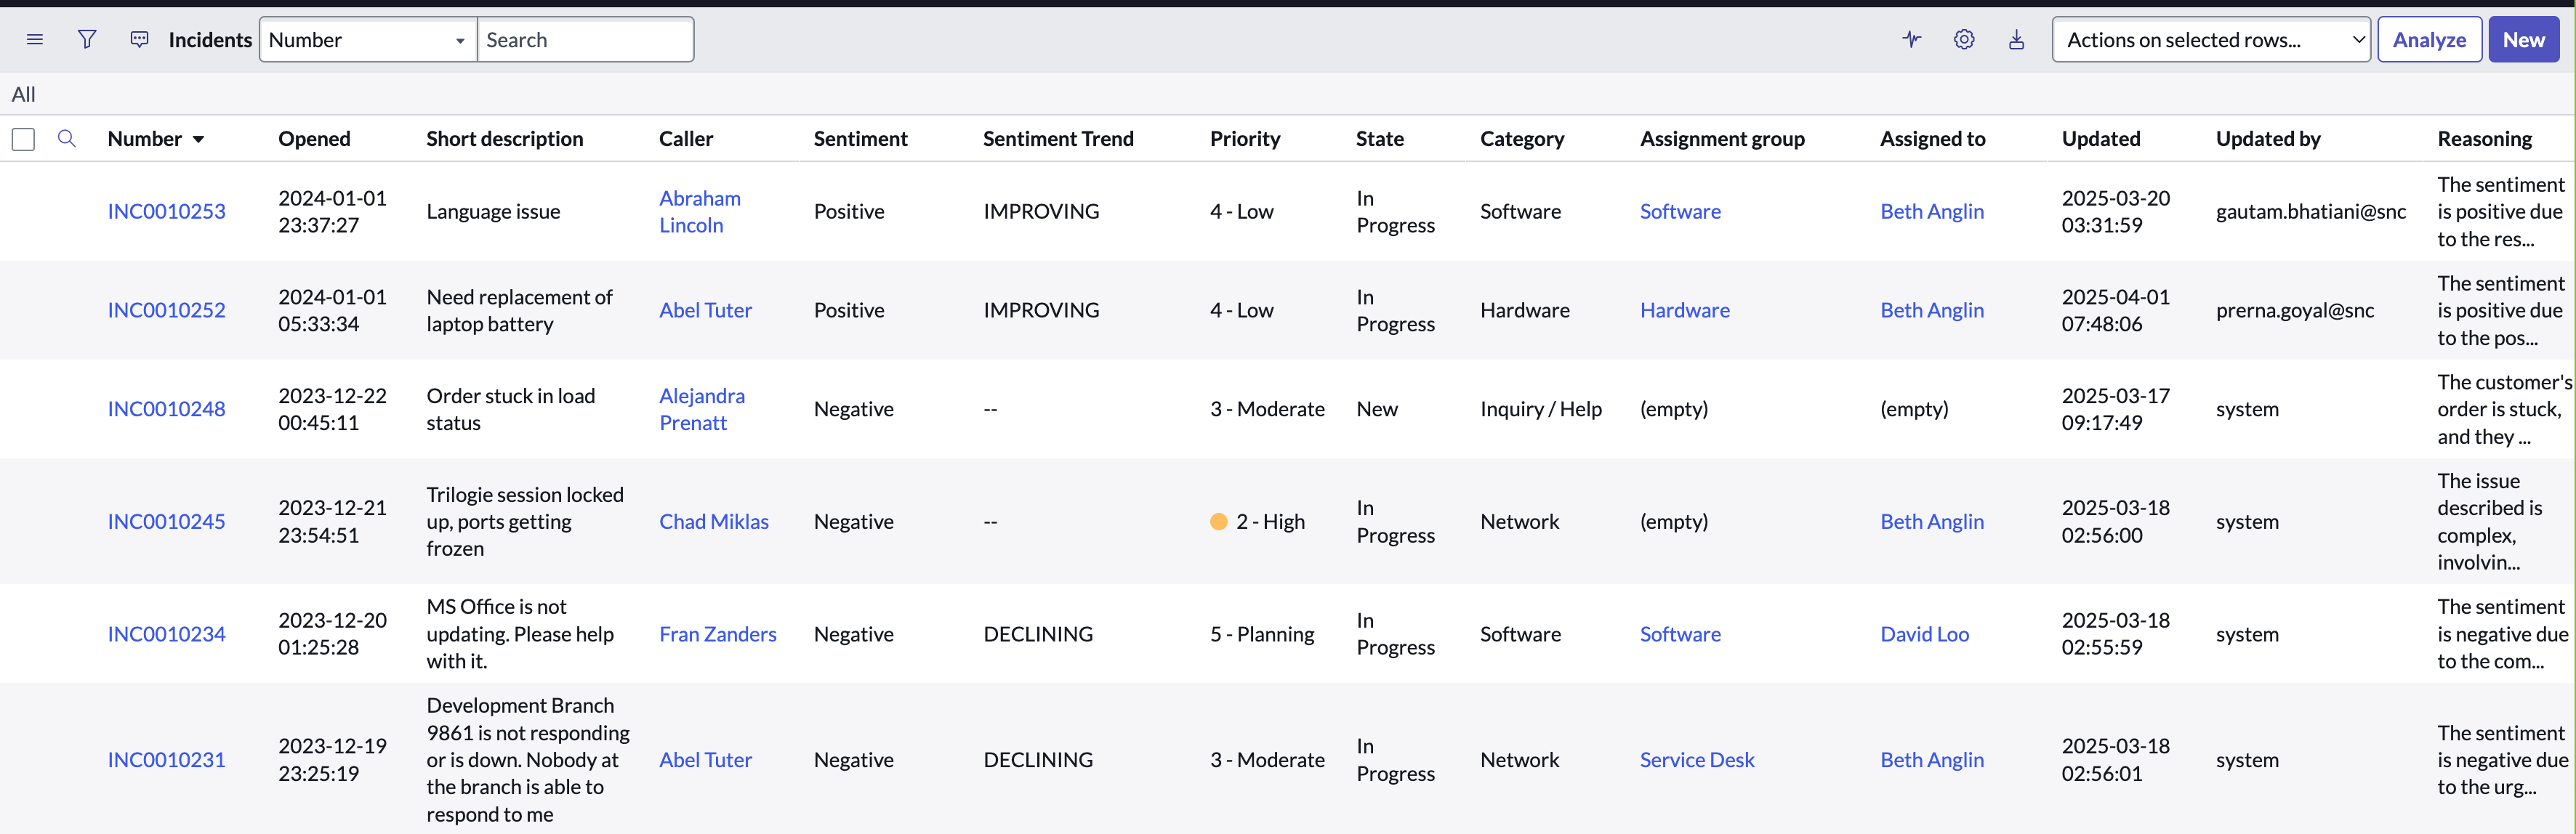The image size is (2576, 834).
Task: Sort by Priority column header
Action: [x=1245, y=139]
